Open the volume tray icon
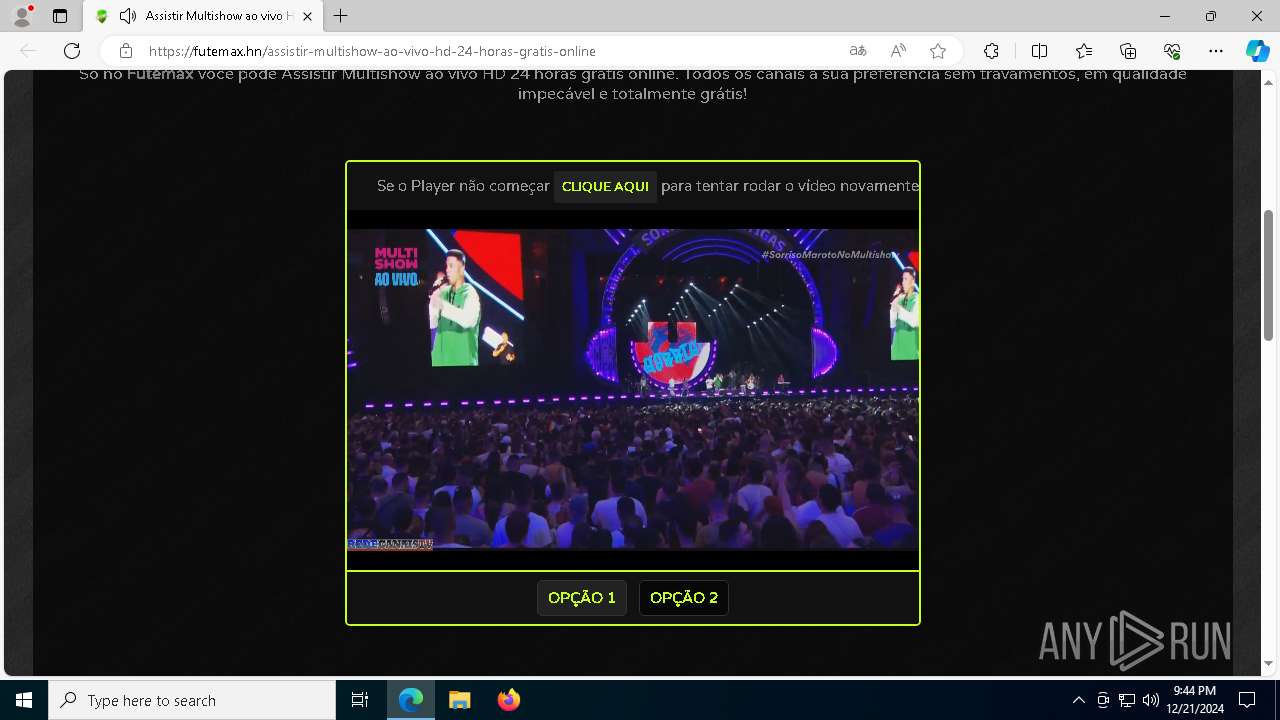1280x720 pixels. point(1151,700)
